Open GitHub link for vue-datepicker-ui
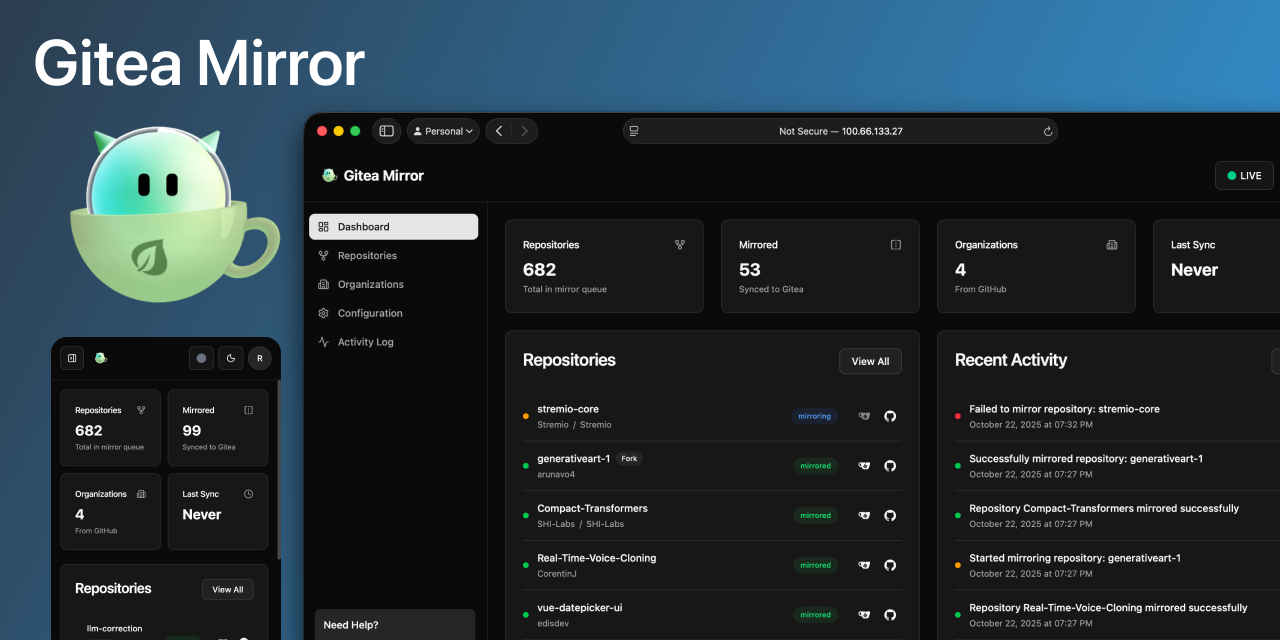 (x=890, y=615)
